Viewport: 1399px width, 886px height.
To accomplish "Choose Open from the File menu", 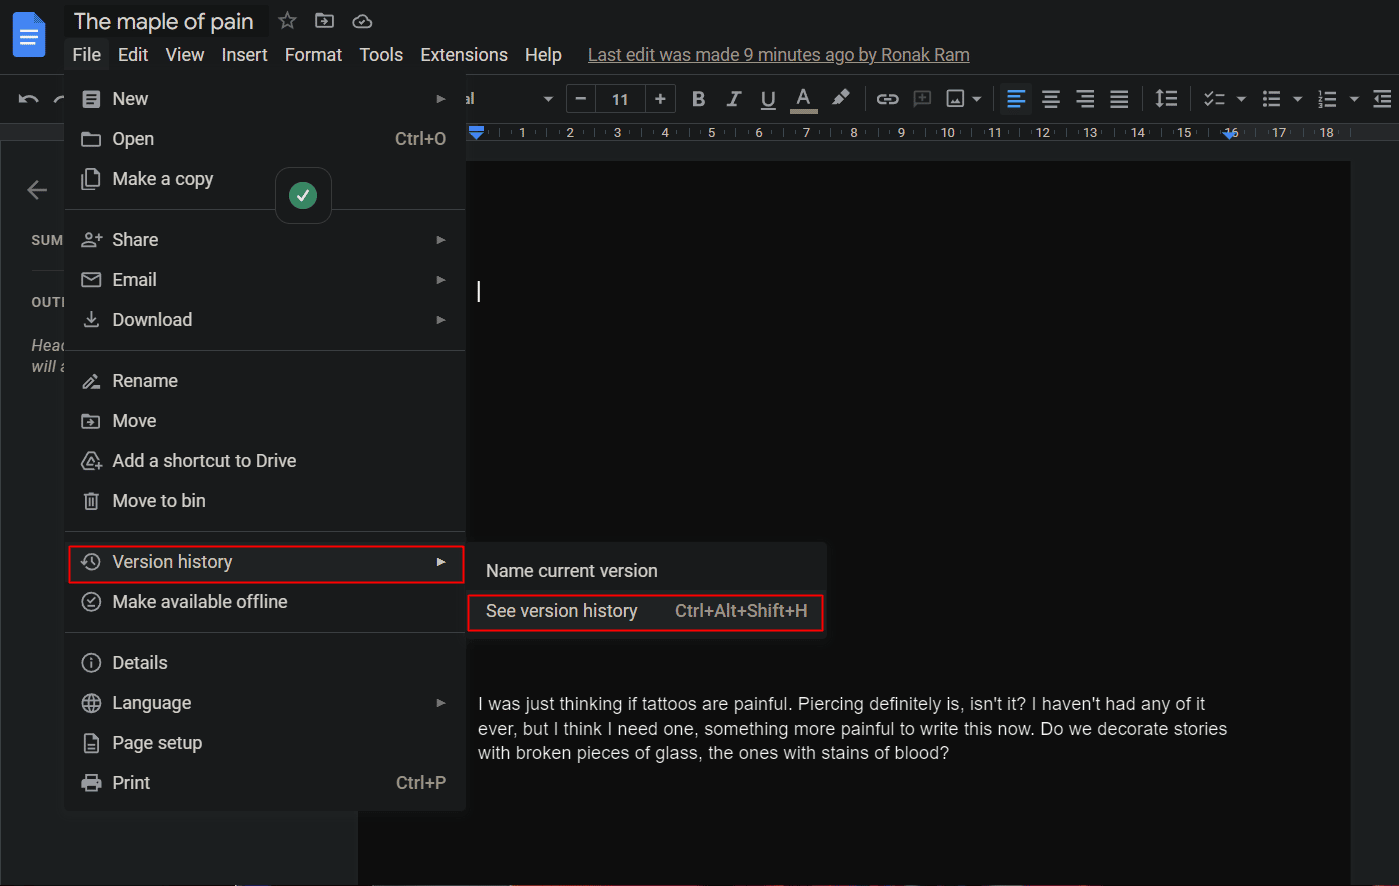I will pos(265,139).
